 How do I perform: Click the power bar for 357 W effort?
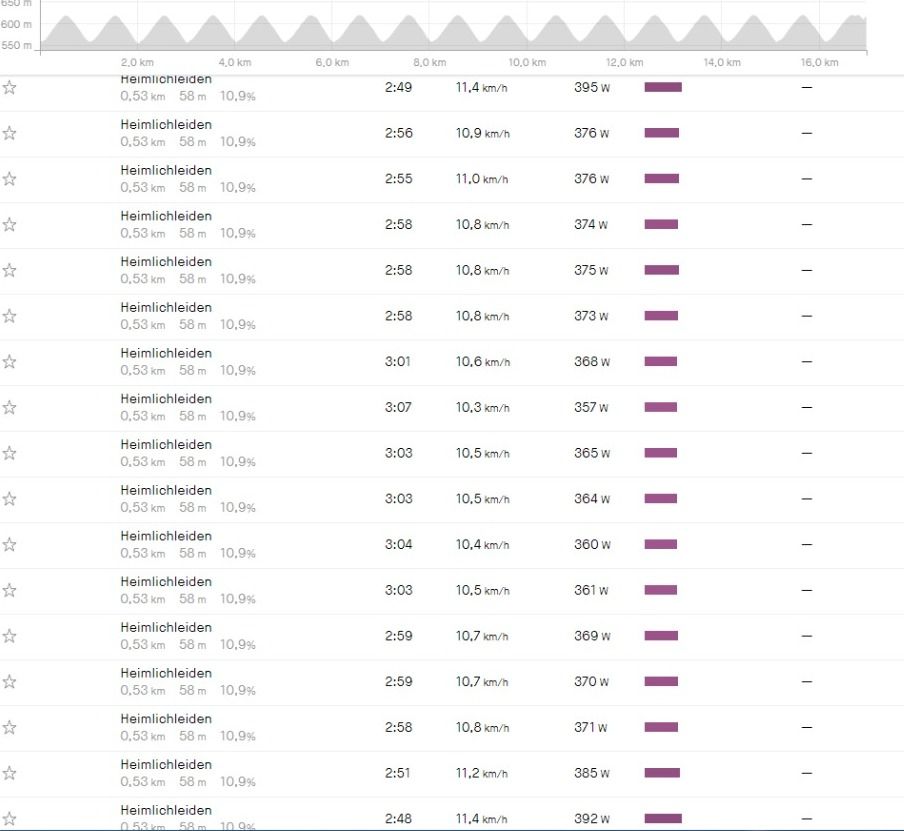pyautogui.click(x=660, y=407)
